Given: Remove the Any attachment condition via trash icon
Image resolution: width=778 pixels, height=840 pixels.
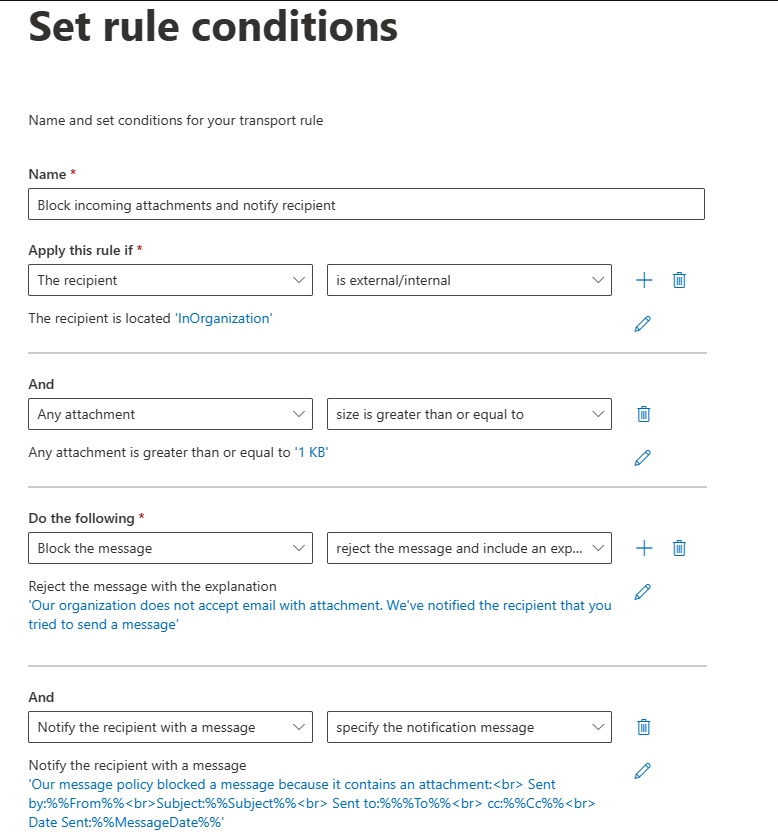Looking at the screenshot, I should 643,414.
